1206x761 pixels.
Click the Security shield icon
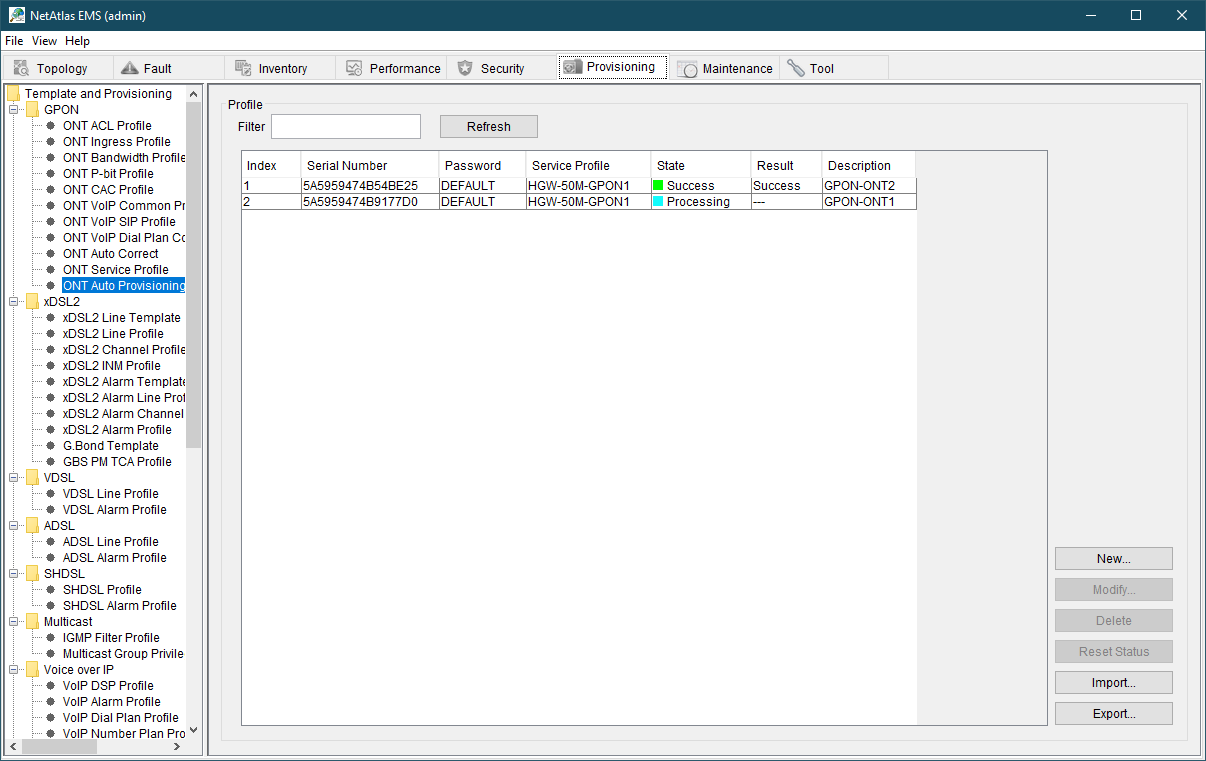[x=465, y=68]
